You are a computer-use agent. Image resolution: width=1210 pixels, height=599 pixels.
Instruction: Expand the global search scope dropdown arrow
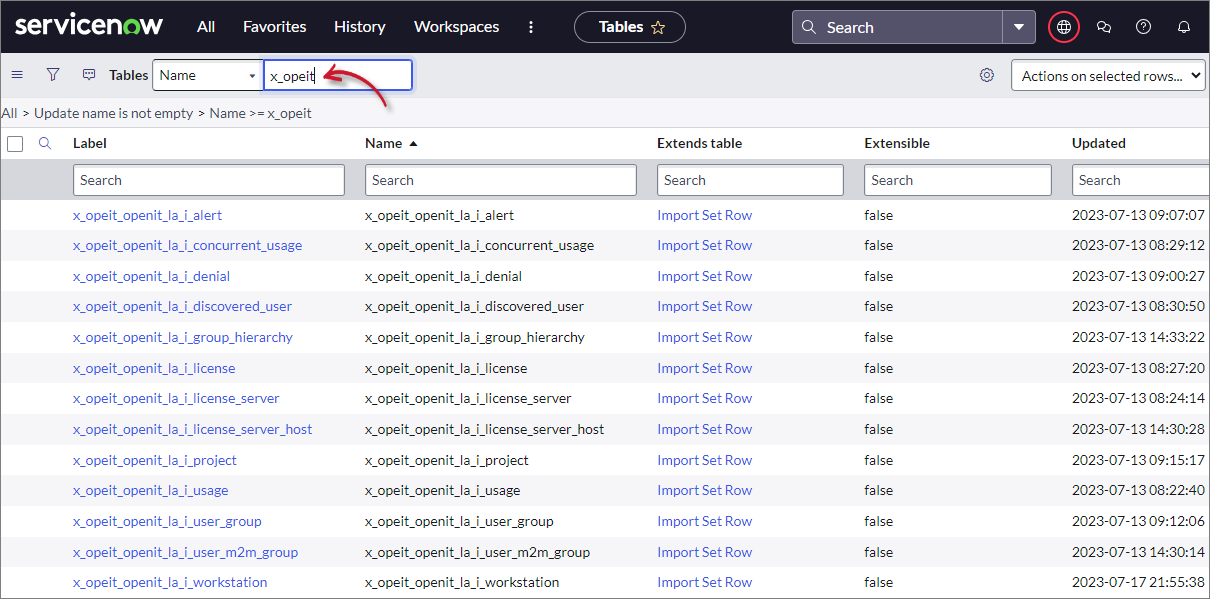(x=1019, y=27)
